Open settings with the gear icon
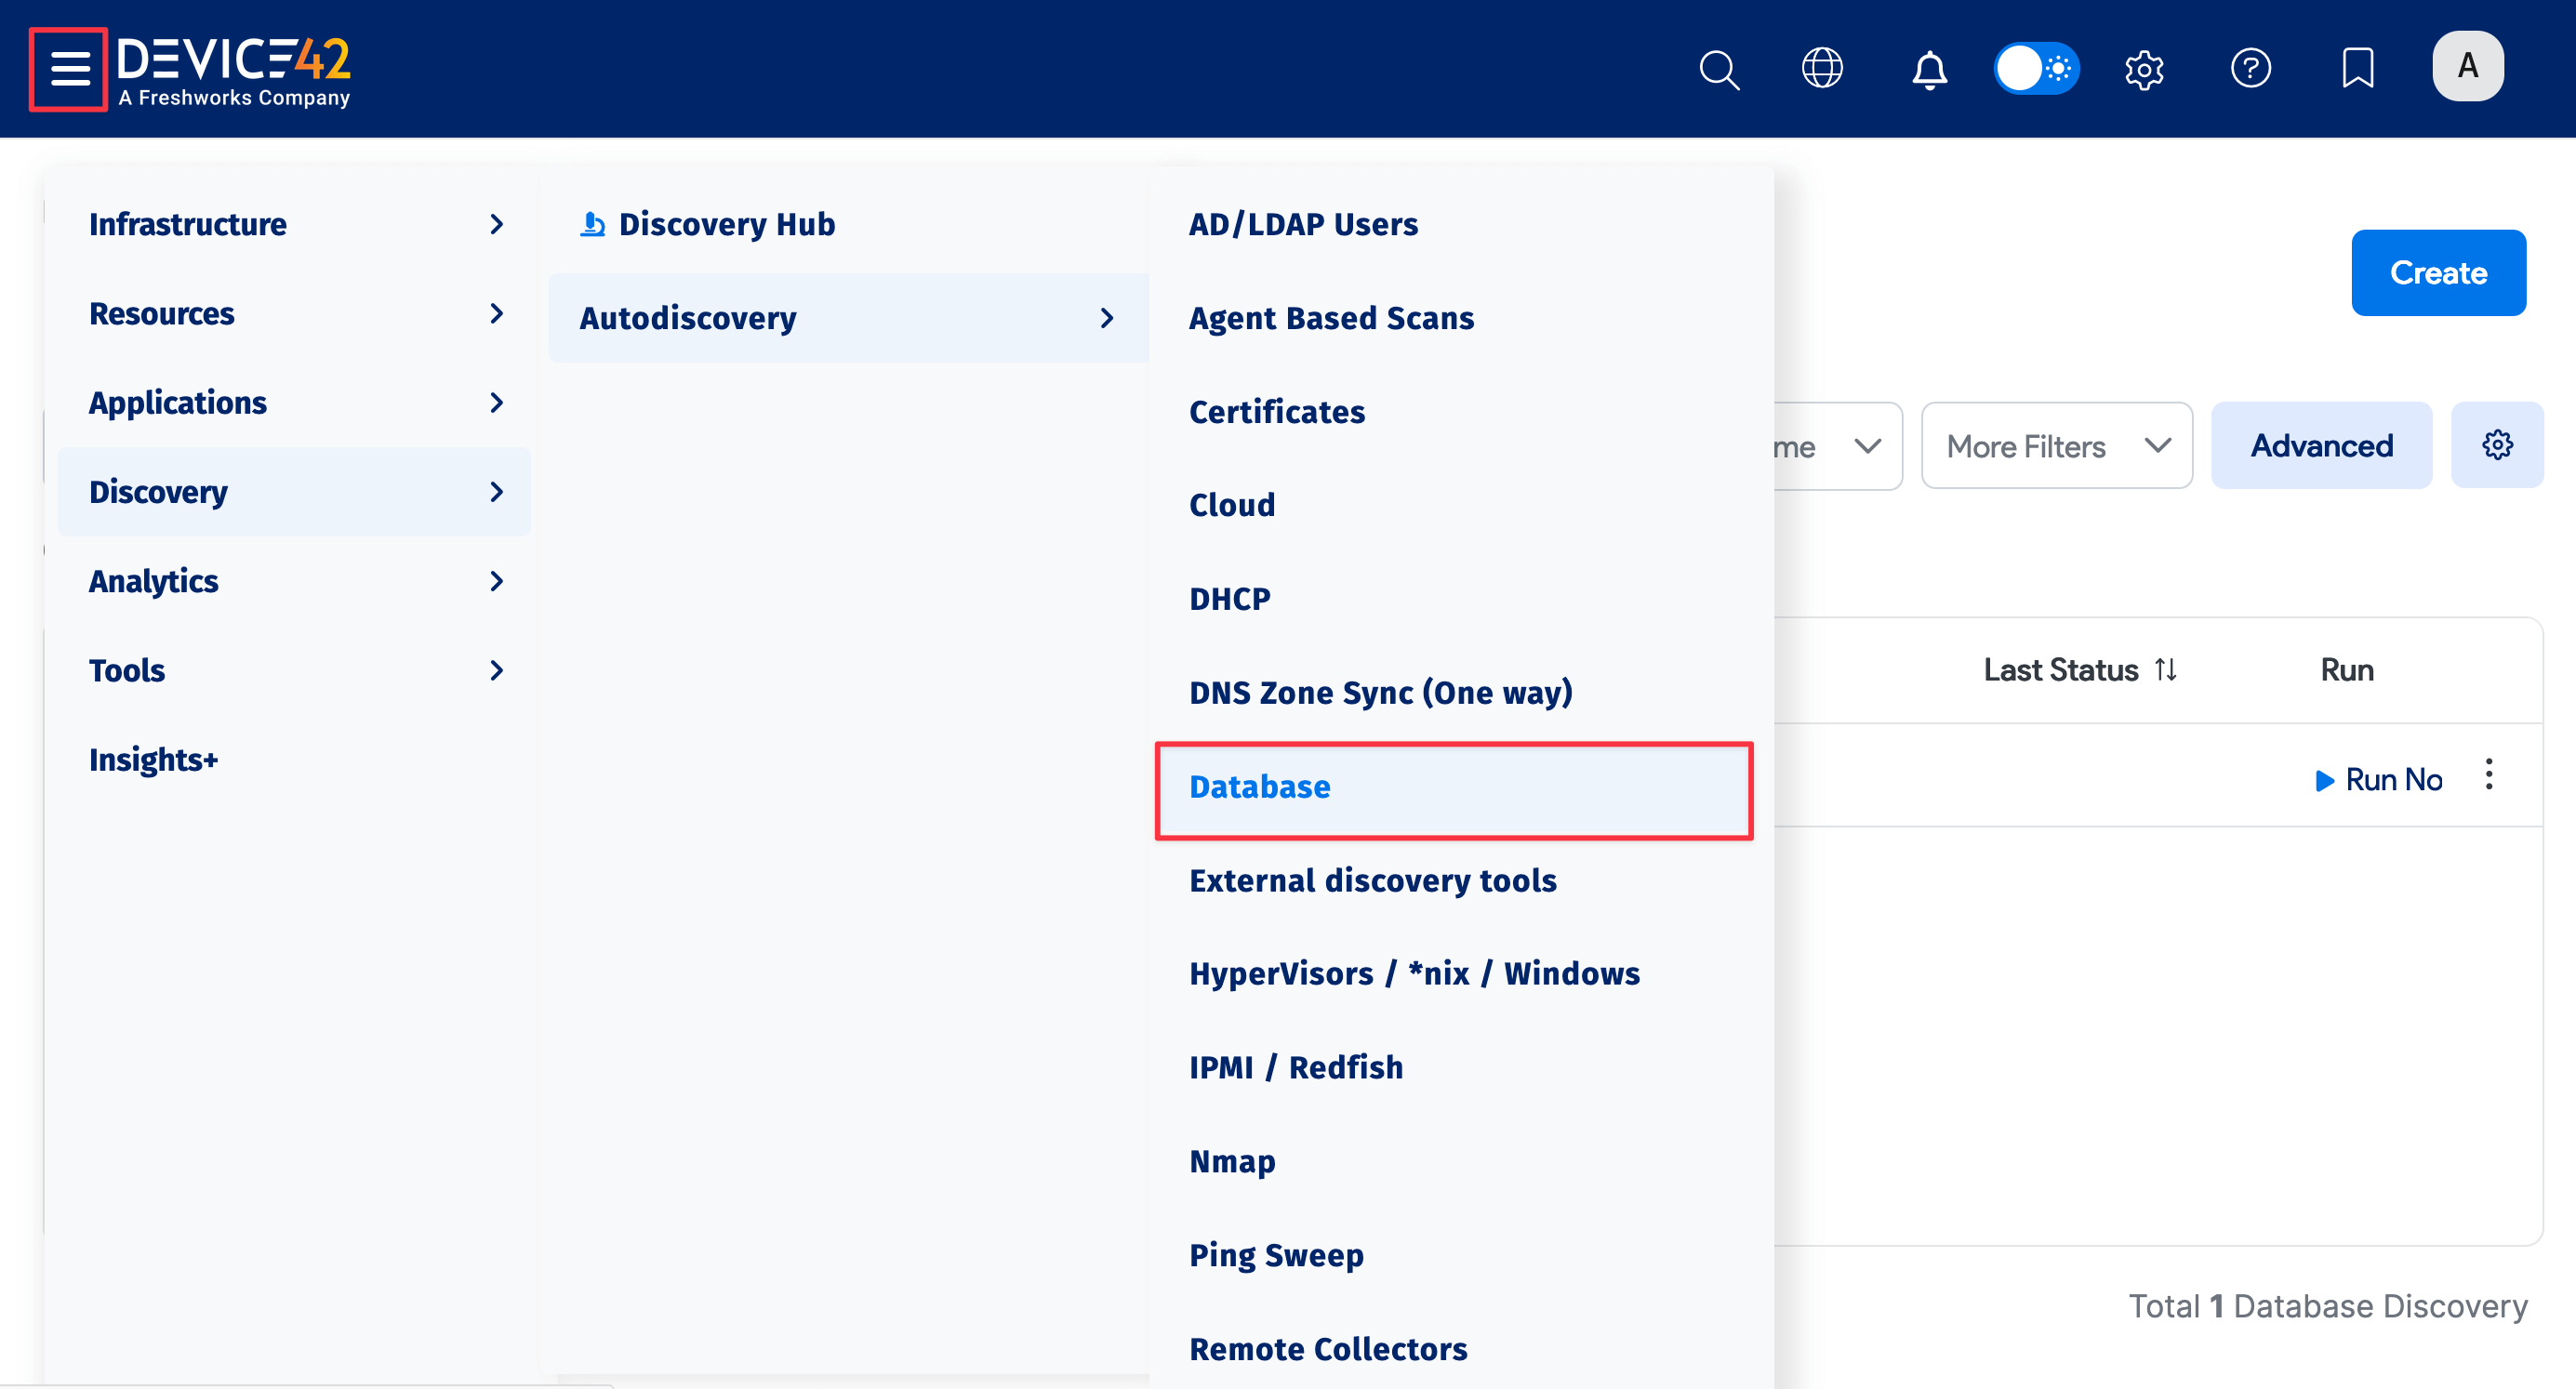 pyautogui.click(x=2144, y=68)
